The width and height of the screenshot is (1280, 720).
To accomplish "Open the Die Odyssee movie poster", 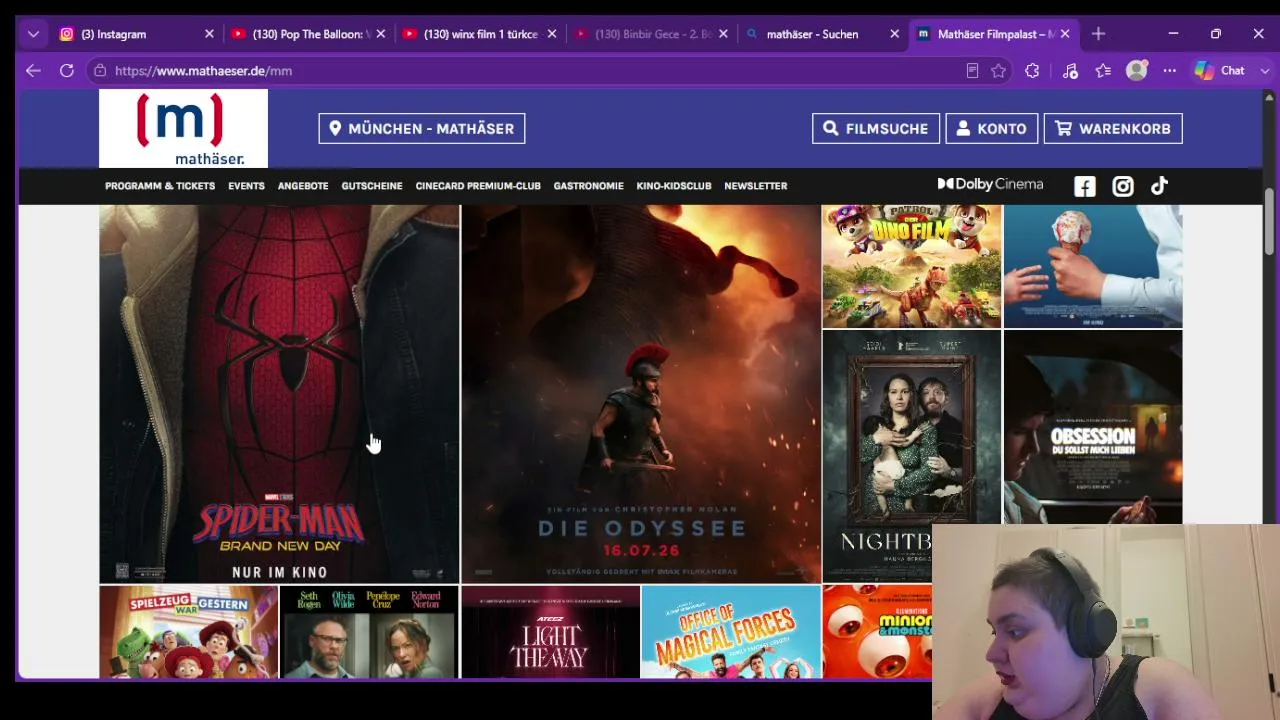I will tap(641, 394).
